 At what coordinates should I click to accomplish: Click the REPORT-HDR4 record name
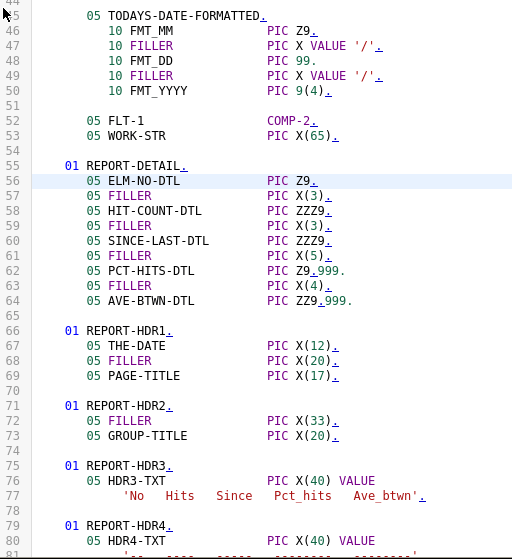coord(126,525)
